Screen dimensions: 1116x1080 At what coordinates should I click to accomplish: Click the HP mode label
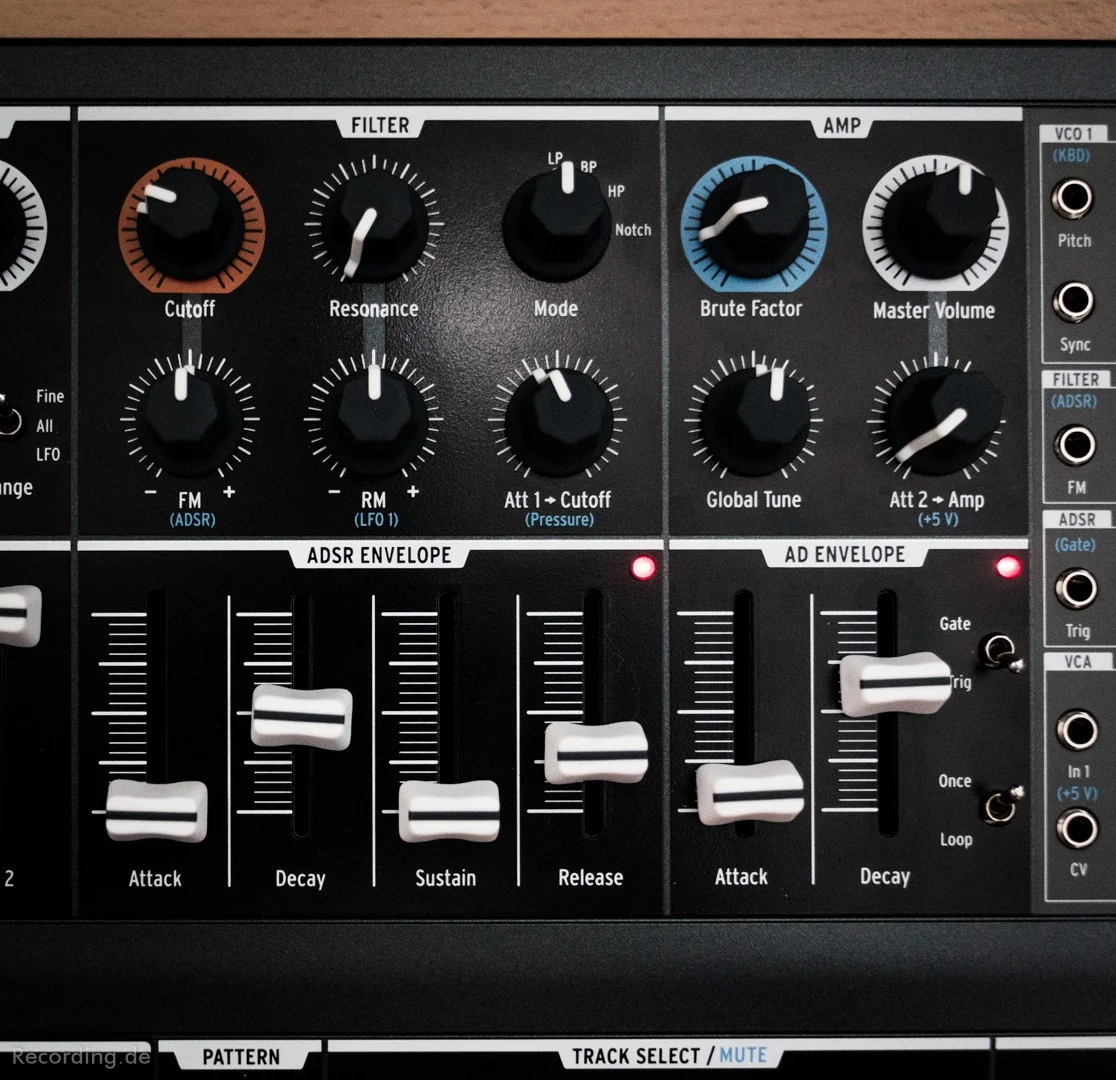tap(616, 191)
